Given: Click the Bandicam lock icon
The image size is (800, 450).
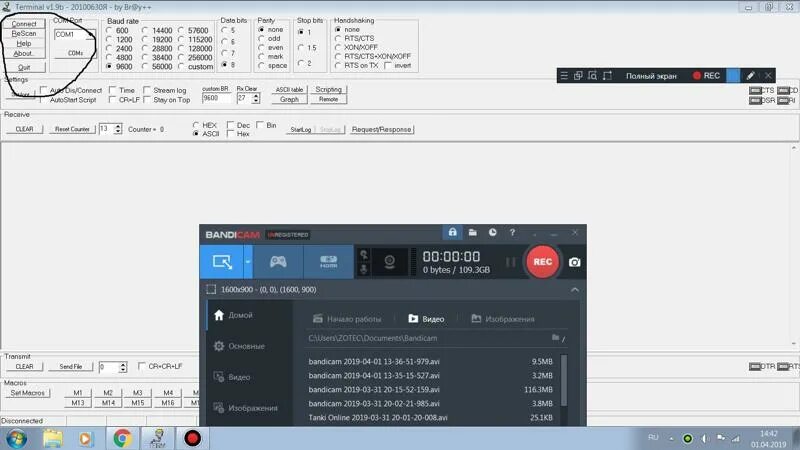Looking at the screenshot, I should pyautogui.click(x=453, y=233).
